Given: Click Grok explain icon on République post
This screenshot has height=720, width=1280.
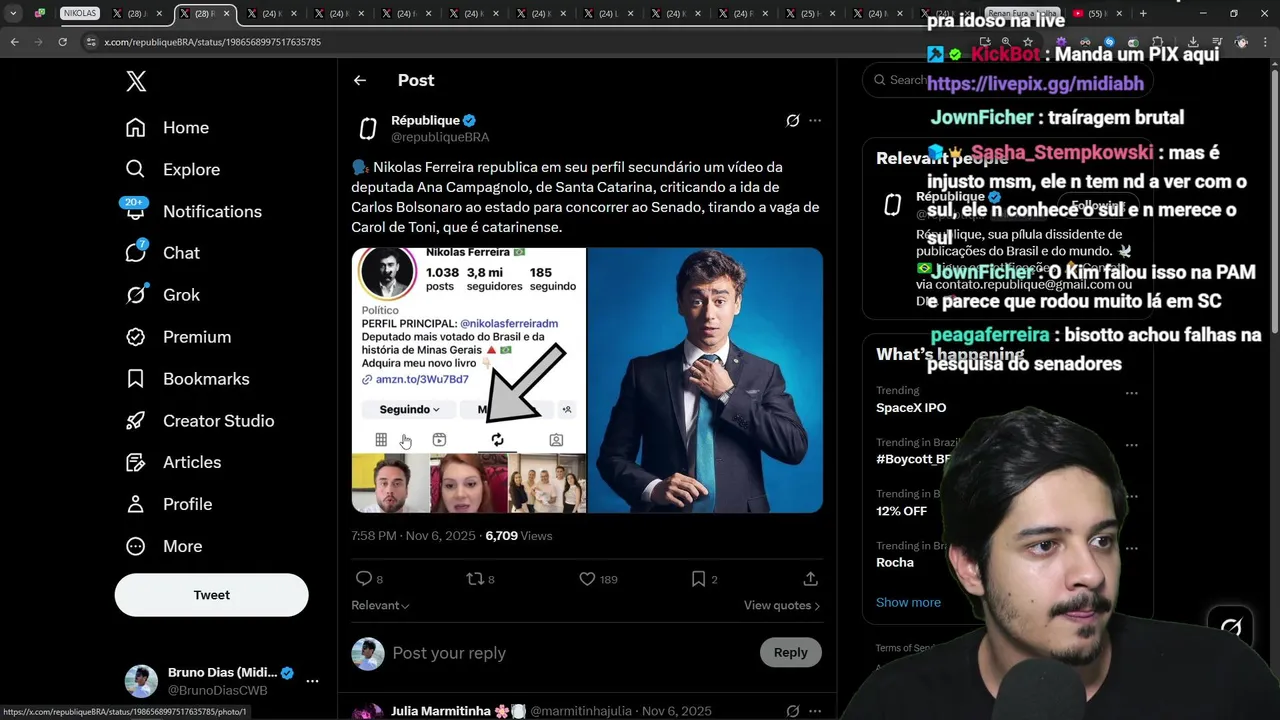Looking at the screenshot, I should [793, 120].
